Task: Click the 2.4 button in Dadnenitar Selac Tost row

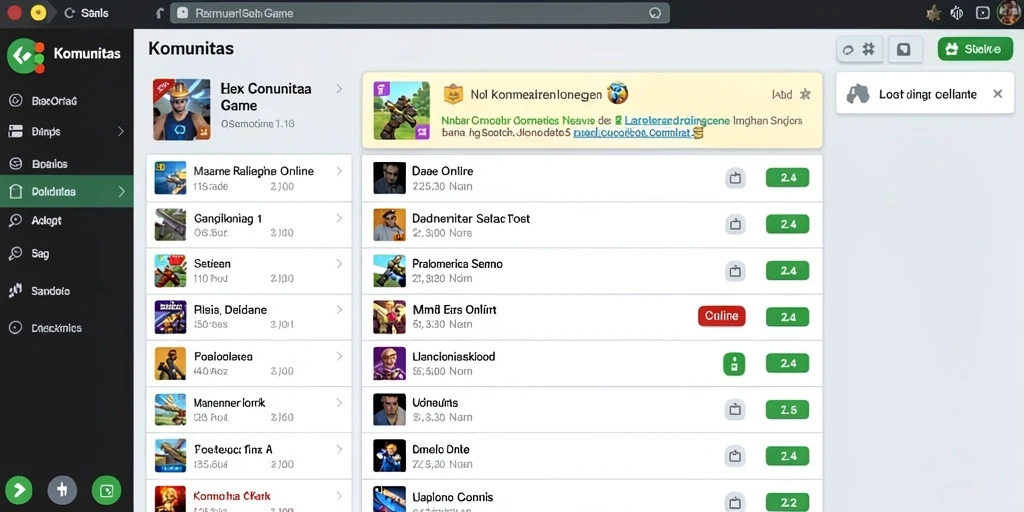Action: pos(787,224)
